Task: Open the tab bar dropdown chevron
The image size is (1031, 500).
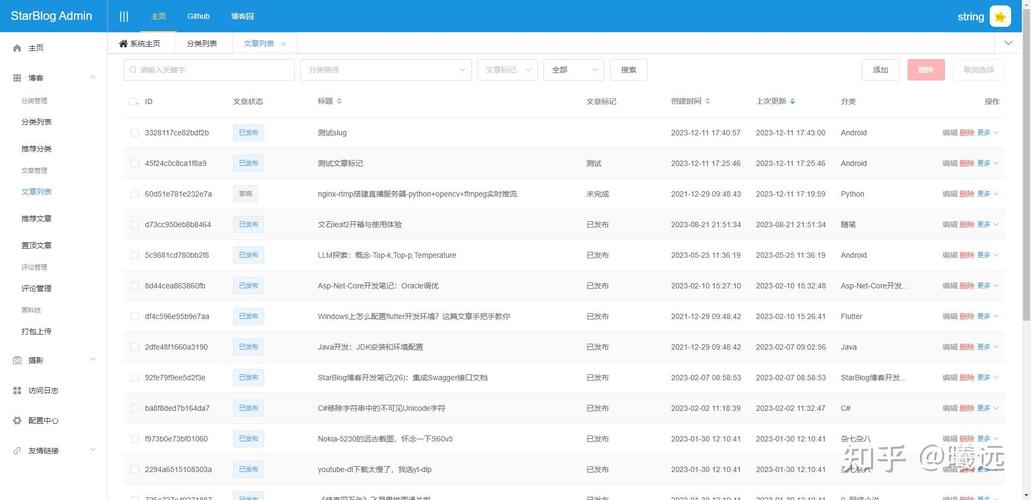Action: [1008, 43]
